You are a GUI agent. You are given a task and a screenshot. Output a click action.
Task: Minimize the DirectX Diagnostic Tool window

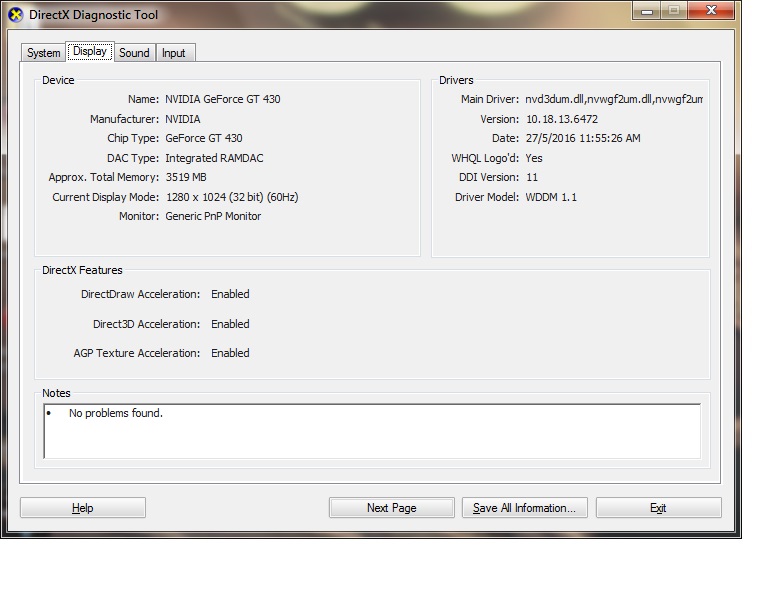click(648, 11)
